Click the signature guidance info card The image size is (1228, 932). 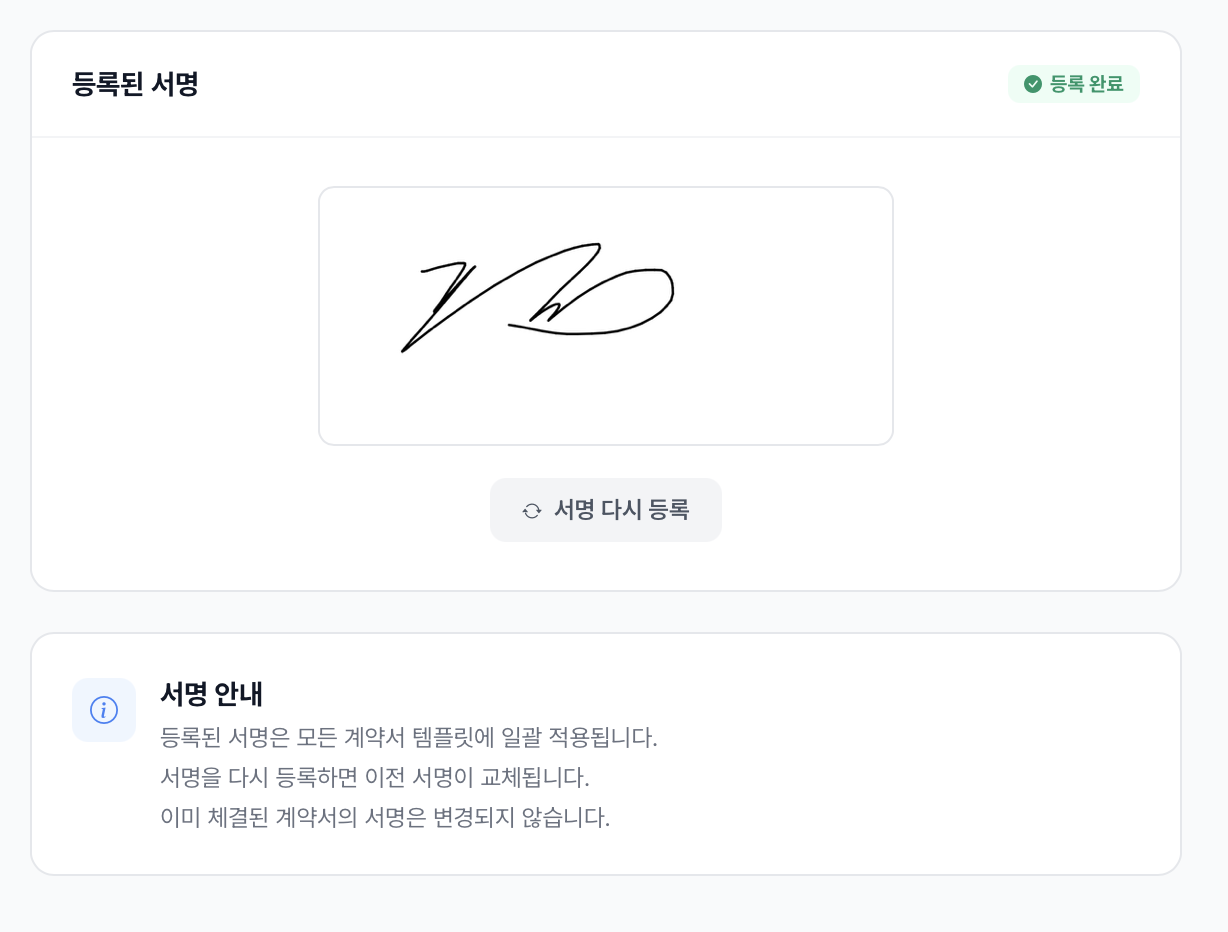606,754
